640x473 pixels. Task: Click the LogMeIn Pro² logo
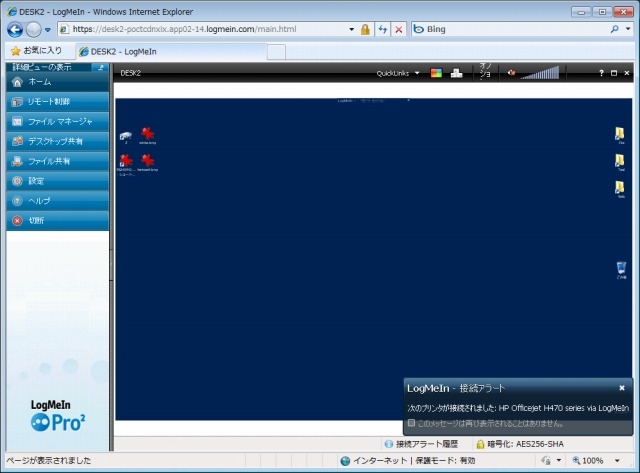(x=58, y=416)
